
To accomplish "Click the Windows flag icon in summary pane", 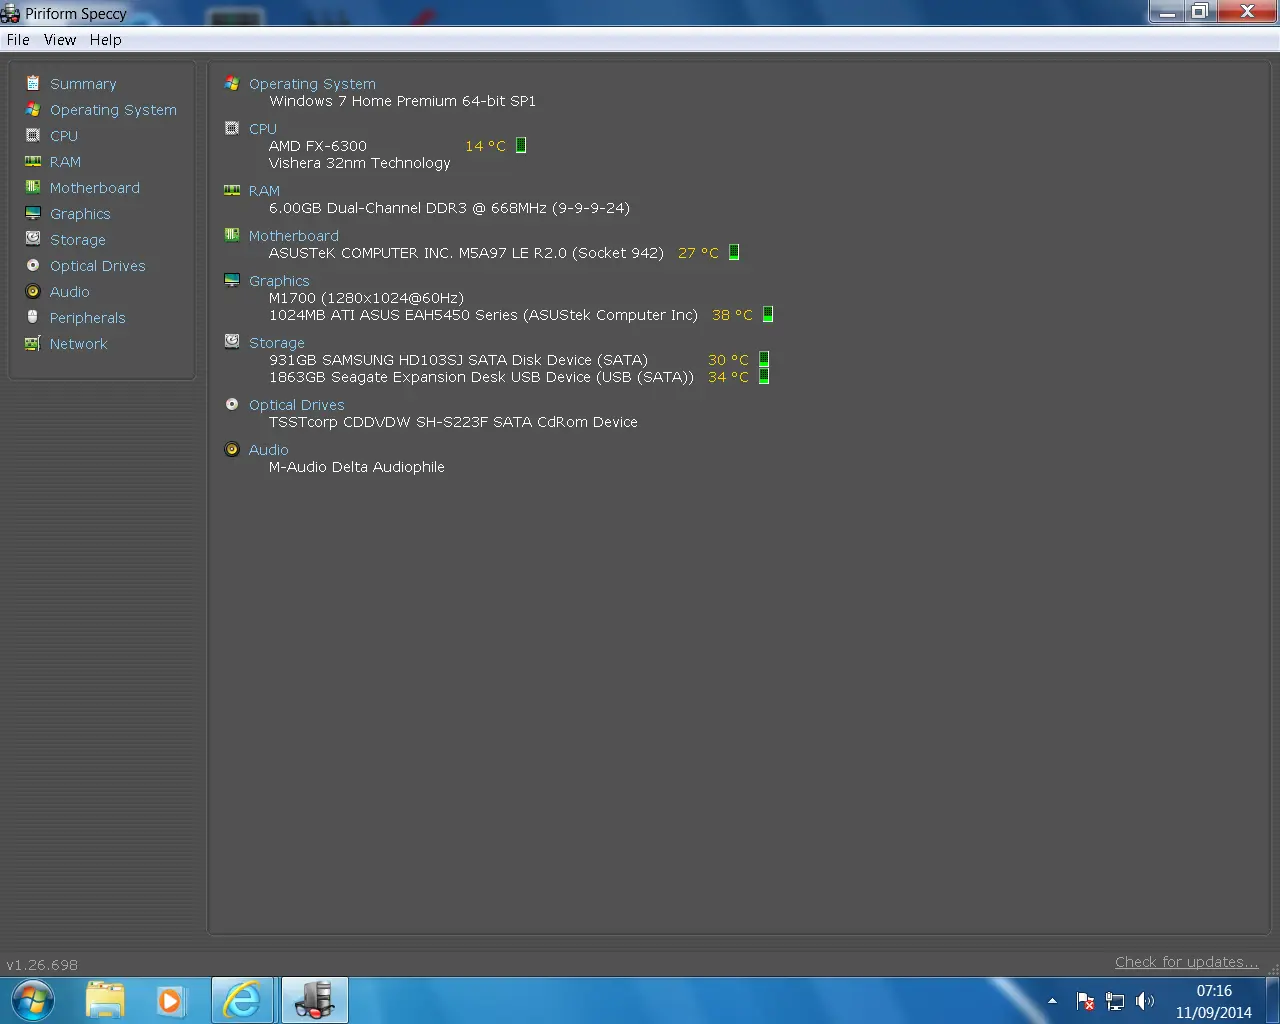I will point(232,83).
